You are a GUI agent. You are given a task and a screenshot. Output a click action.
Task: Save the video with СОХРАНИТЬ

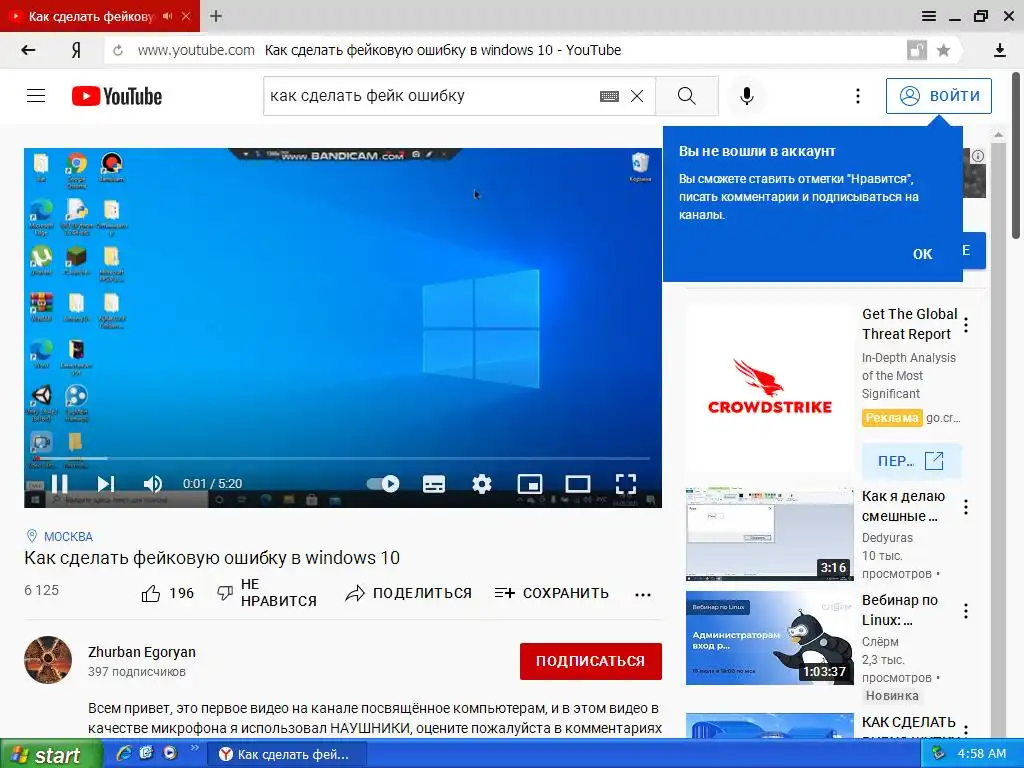551,593
